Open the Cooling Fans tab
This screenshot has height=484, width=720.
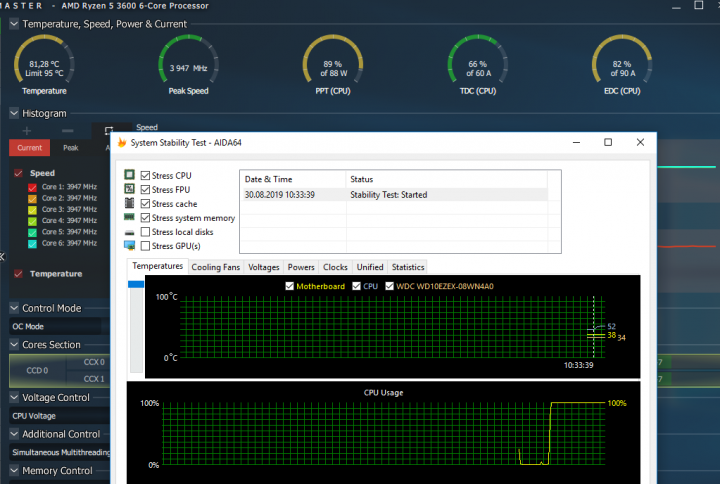(x=216, y=267)
